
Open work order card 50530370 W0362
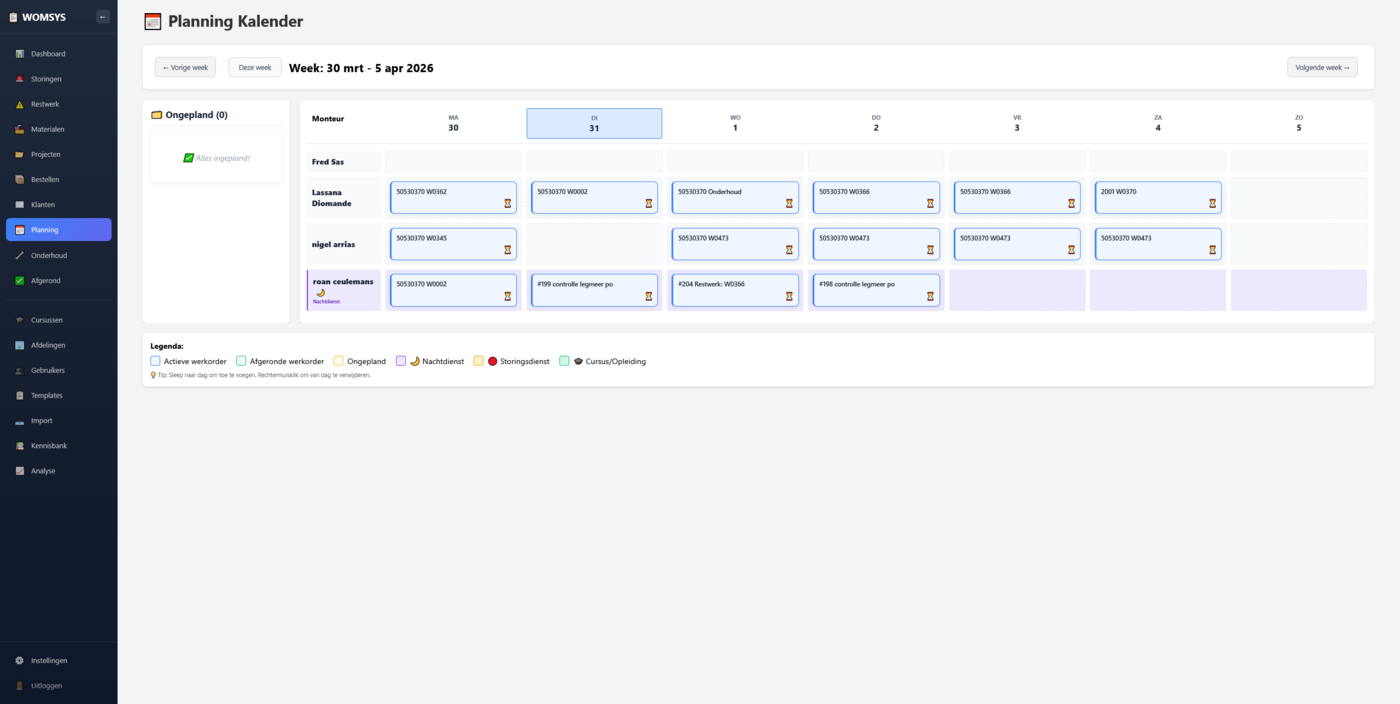453,197
